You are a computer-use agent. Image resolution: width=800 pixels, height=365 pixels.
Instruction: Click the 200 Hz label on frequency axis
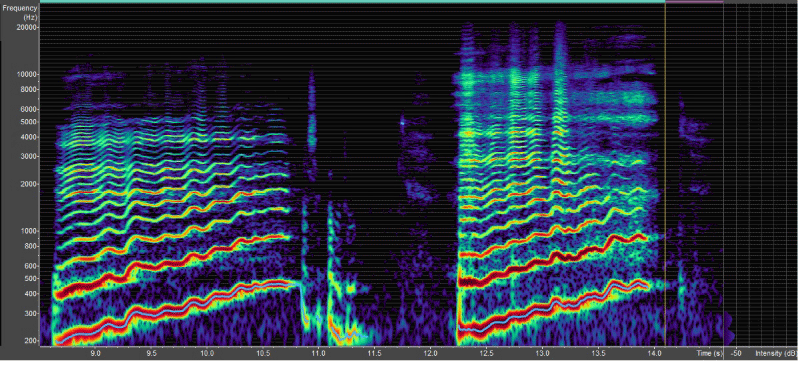click(x=31, y=341)
